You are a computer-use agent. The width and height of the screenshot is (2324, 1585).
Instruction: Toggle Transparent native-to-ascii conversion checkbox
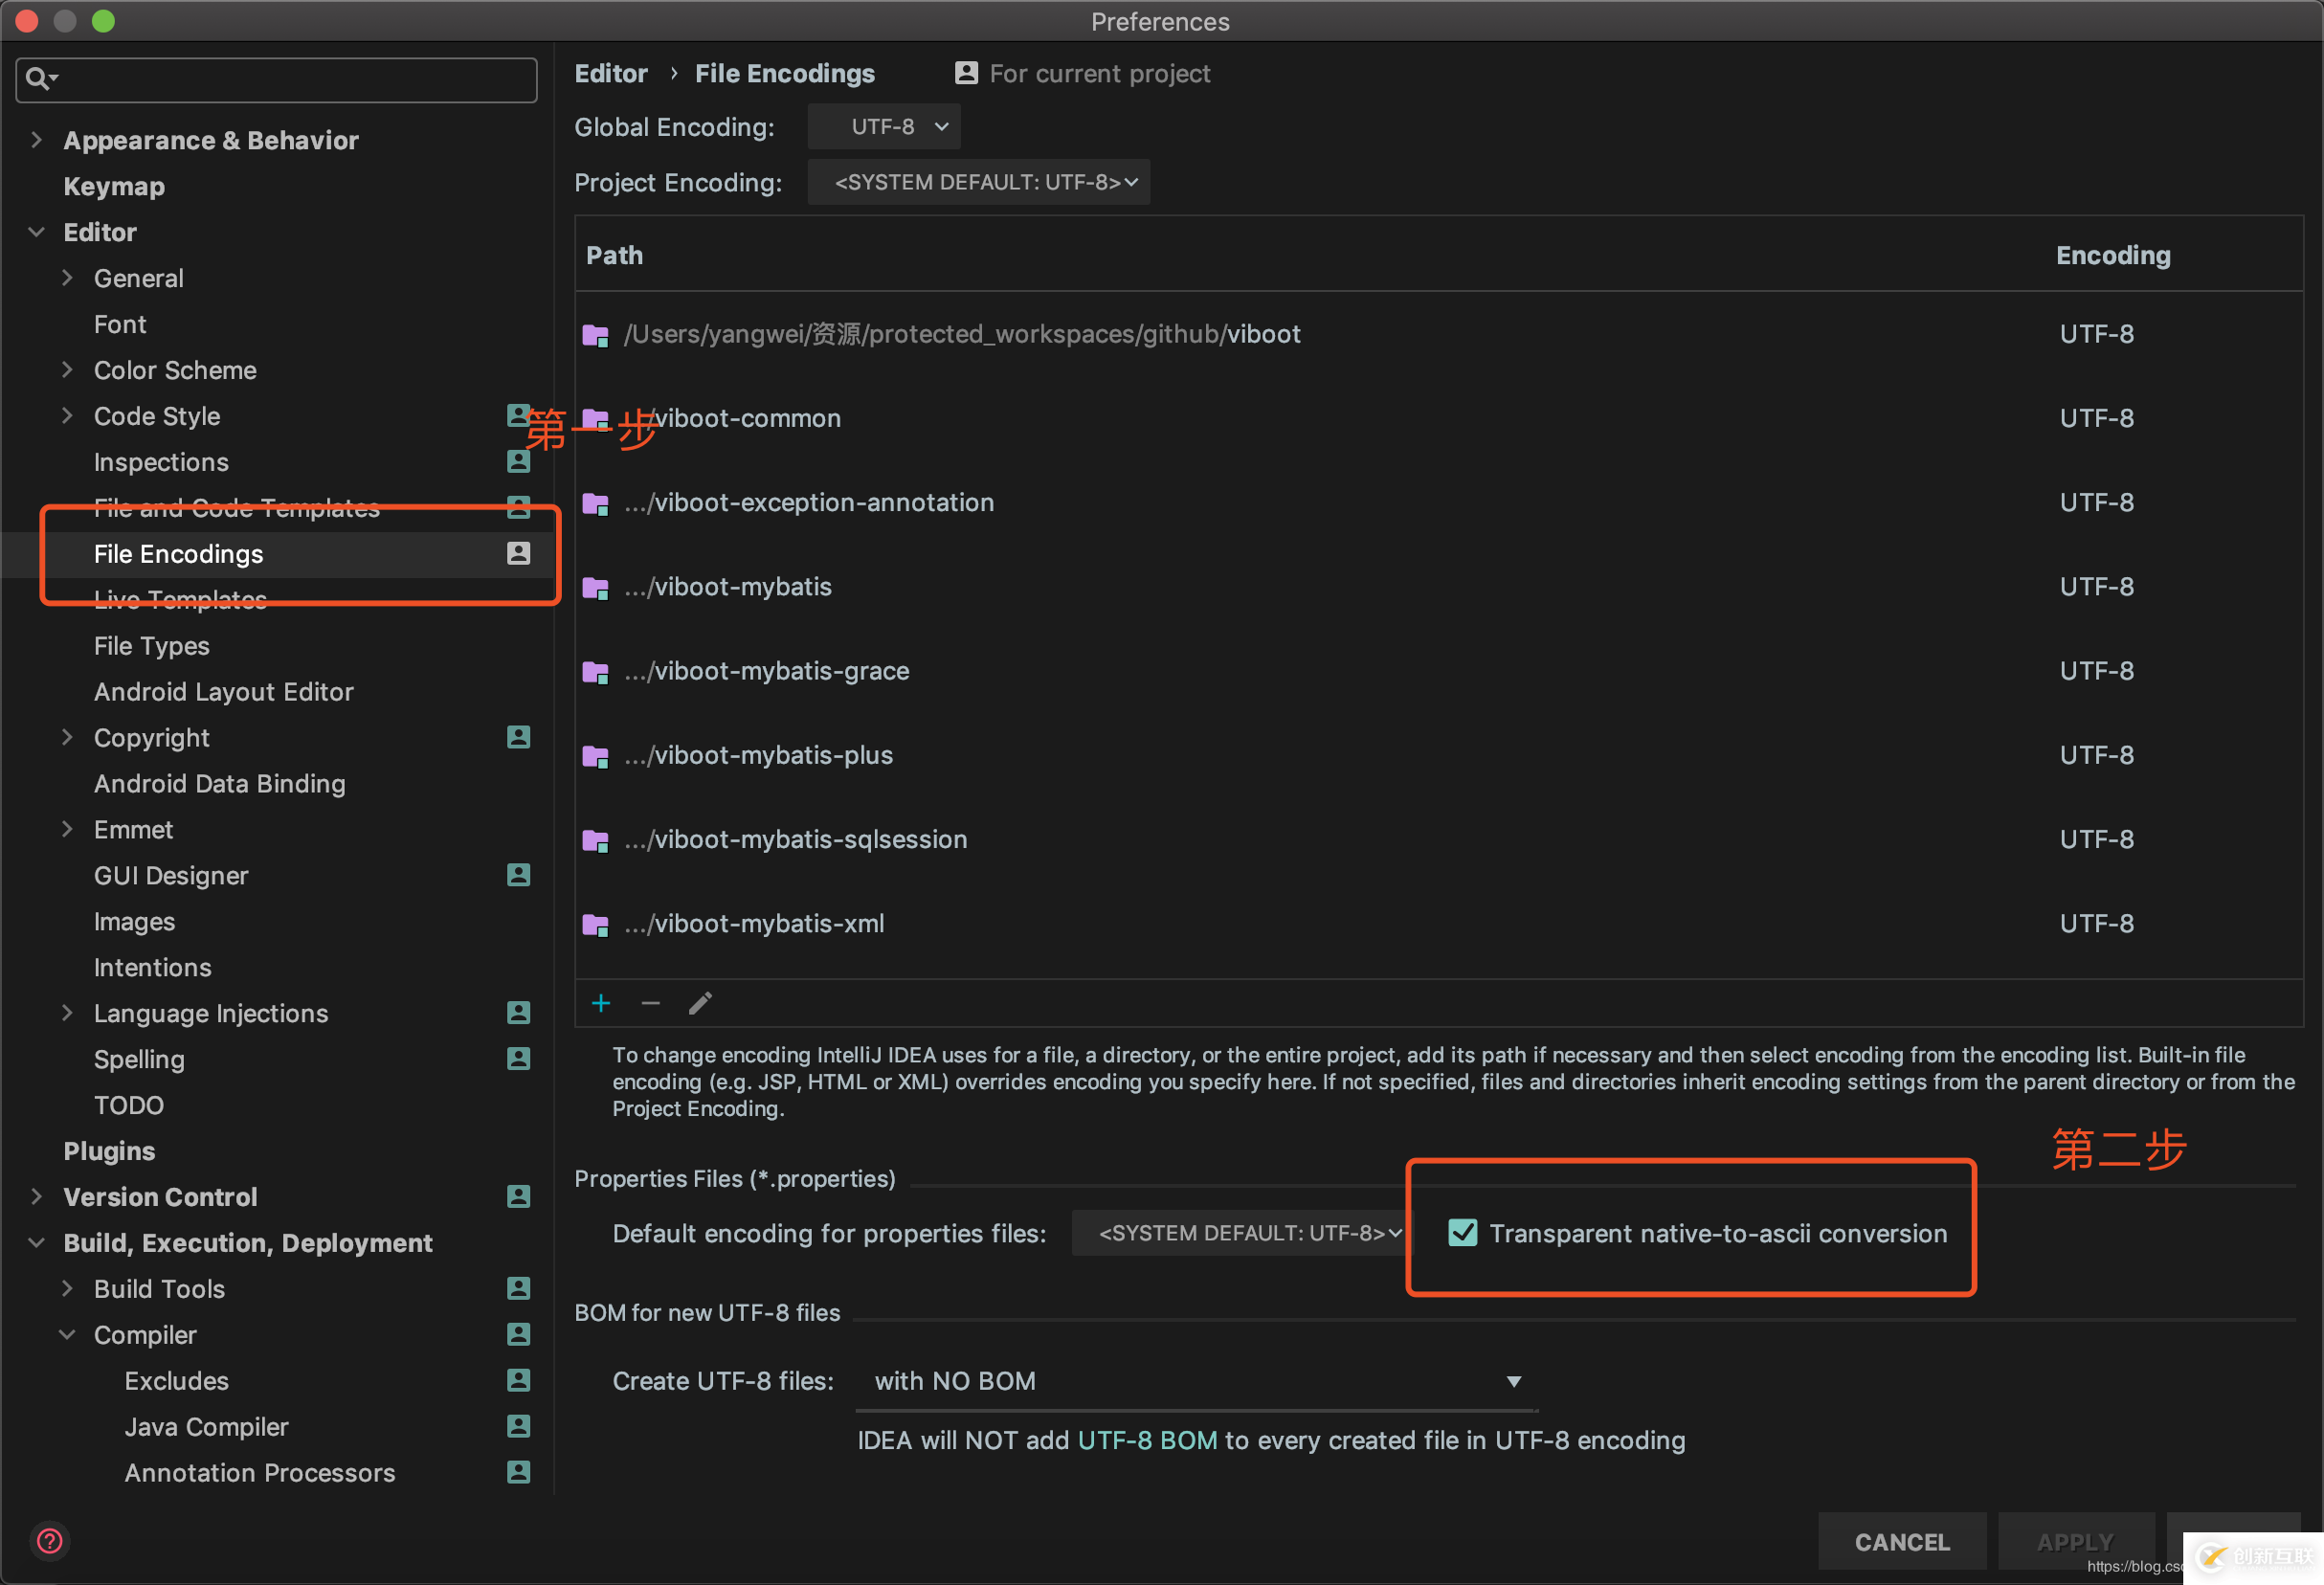1463,1233
